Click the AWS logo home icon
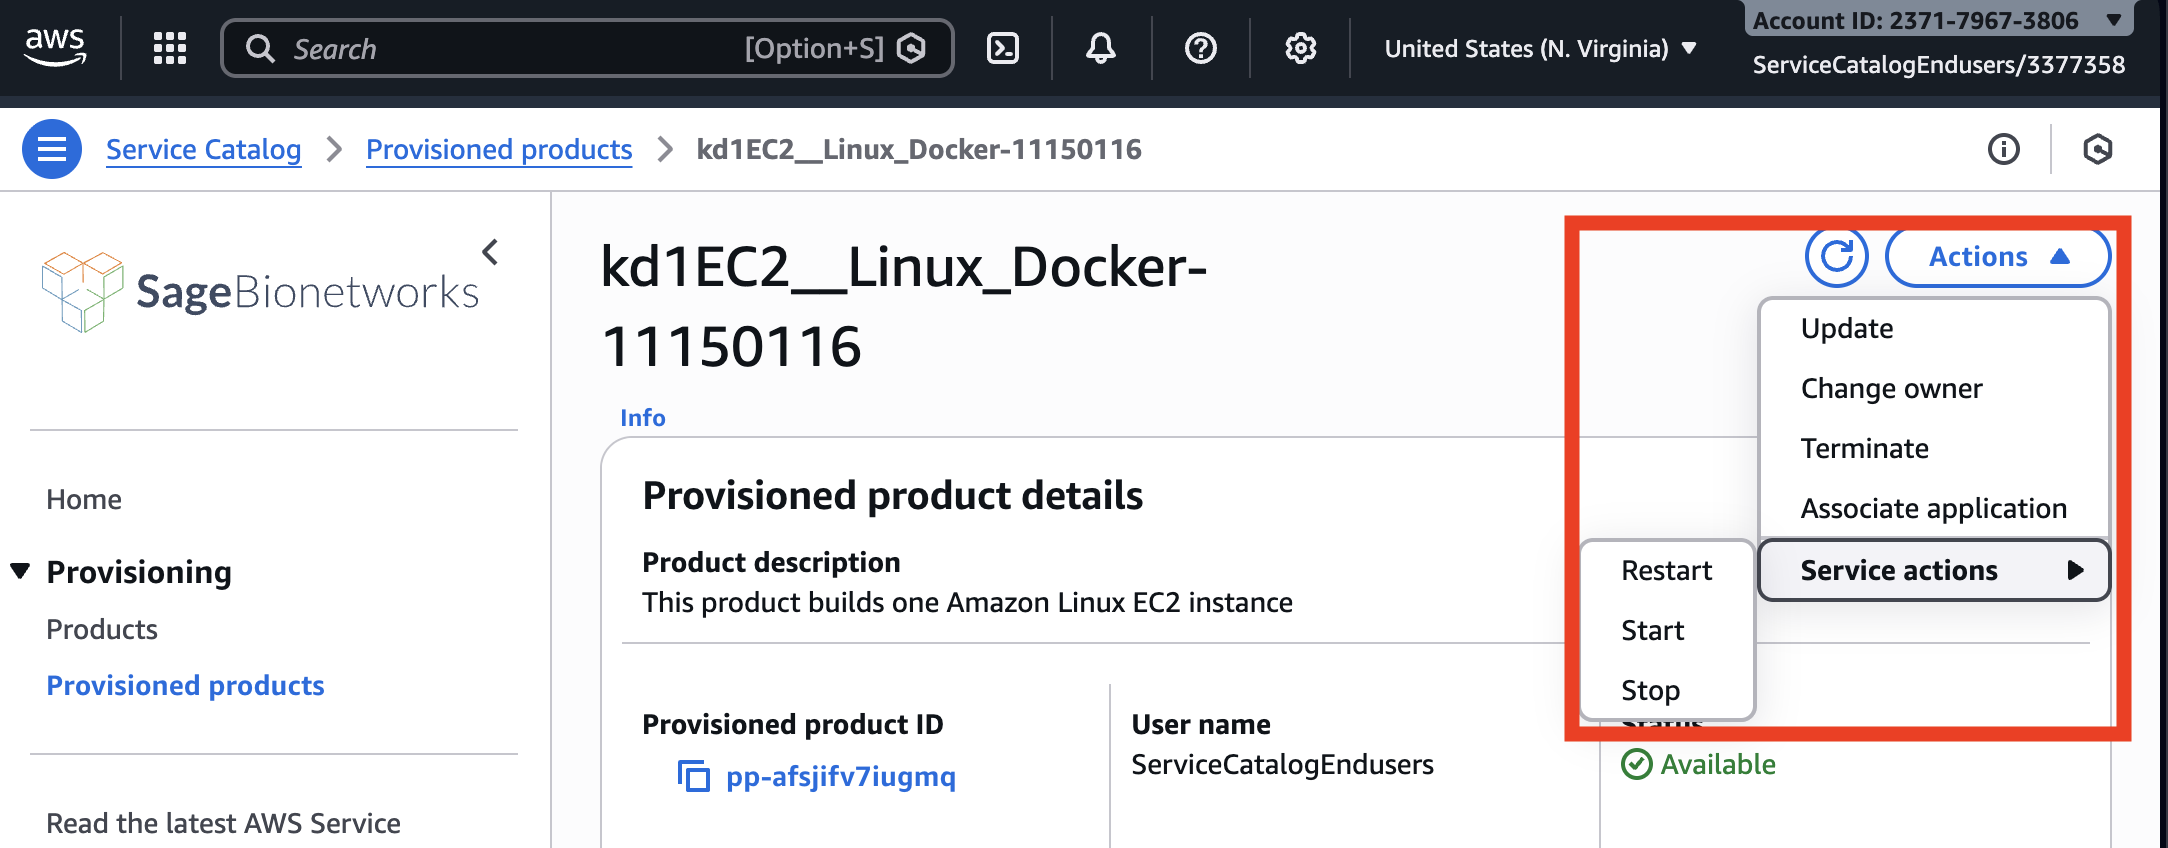The height and width of the screenshot is (848, 2168). [x=55, y=47]
